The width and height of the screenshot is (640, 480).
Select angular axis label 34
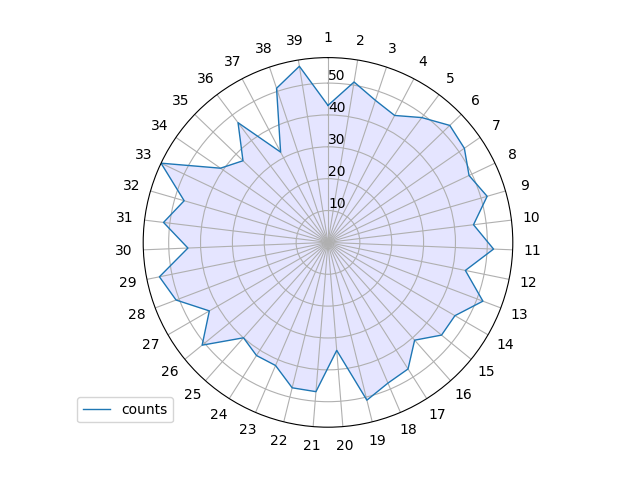click(159, 125)
